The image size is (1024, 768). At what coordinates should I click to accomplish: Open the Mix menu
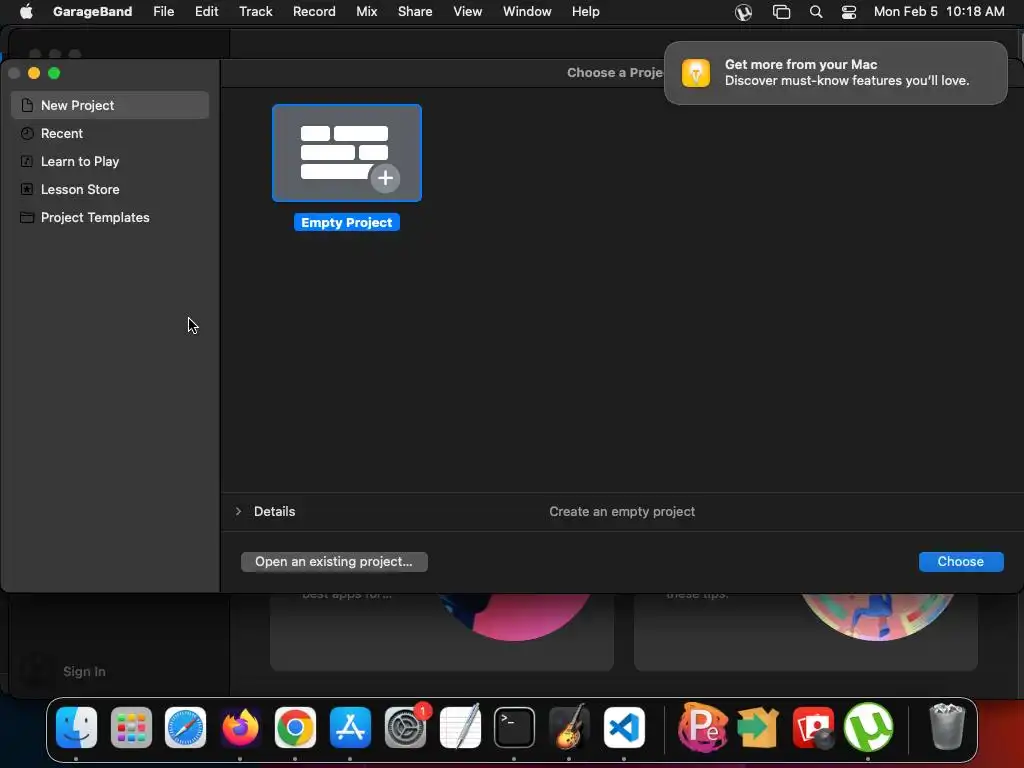pyautogui.click(x=366, y=11)
